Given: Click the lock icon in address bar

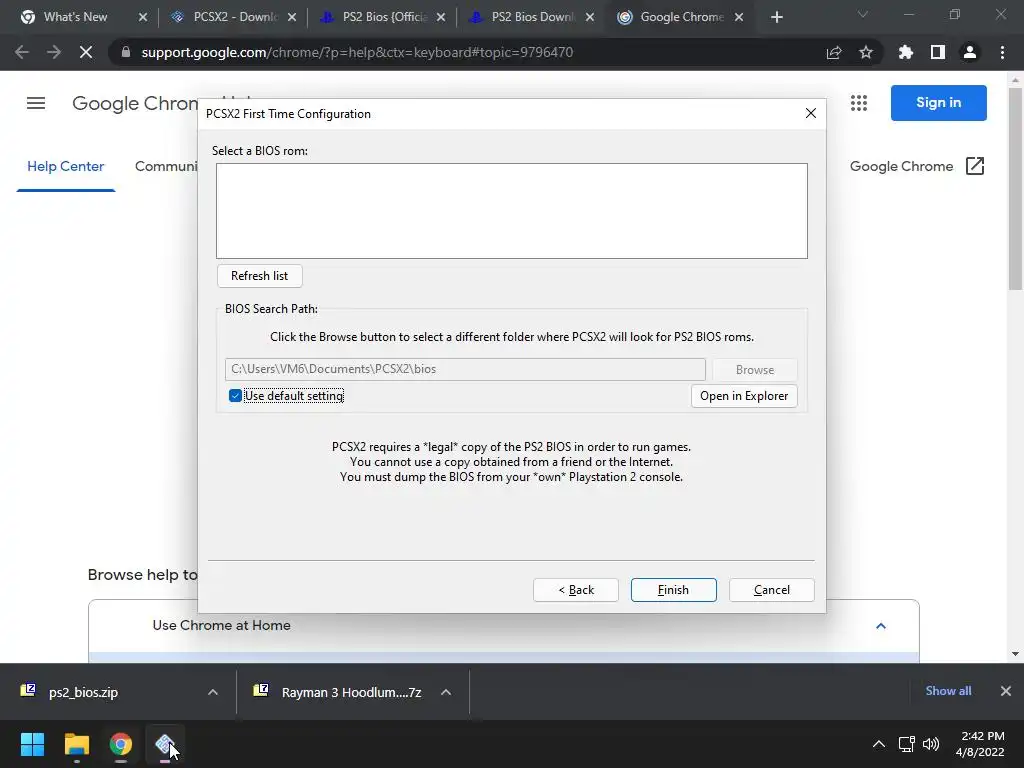Looking at the screenshot, I should (x=126, y=52).
